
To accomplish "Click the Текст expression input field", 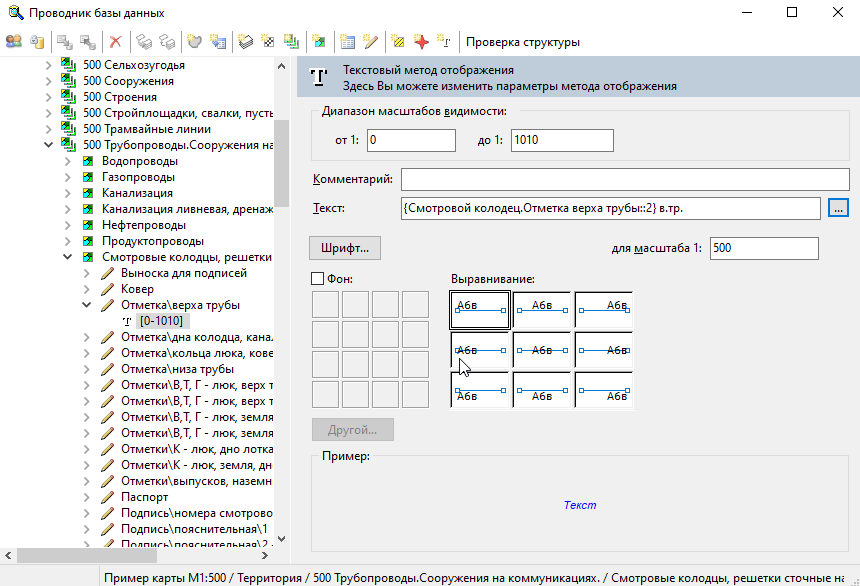I will tap(610, 209).
